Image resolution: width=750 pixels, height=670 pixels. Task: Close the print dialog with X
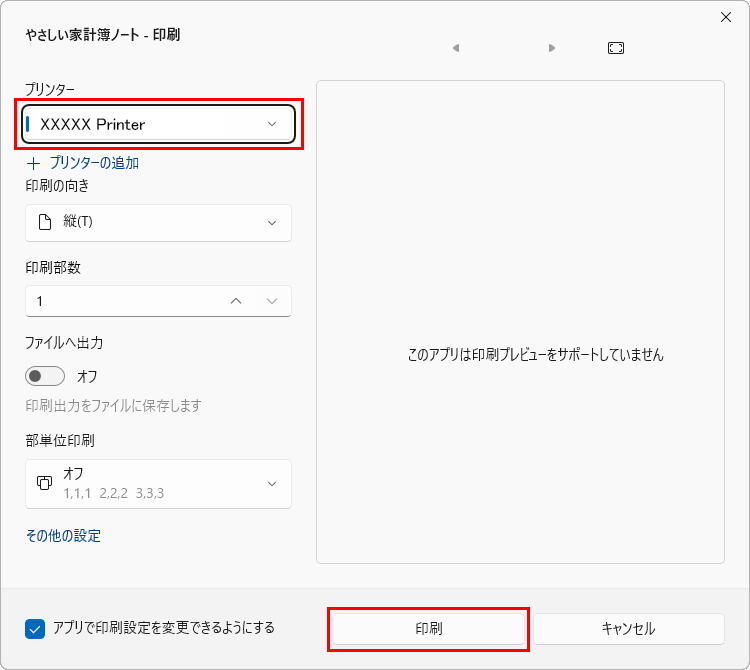pos(726,17)
